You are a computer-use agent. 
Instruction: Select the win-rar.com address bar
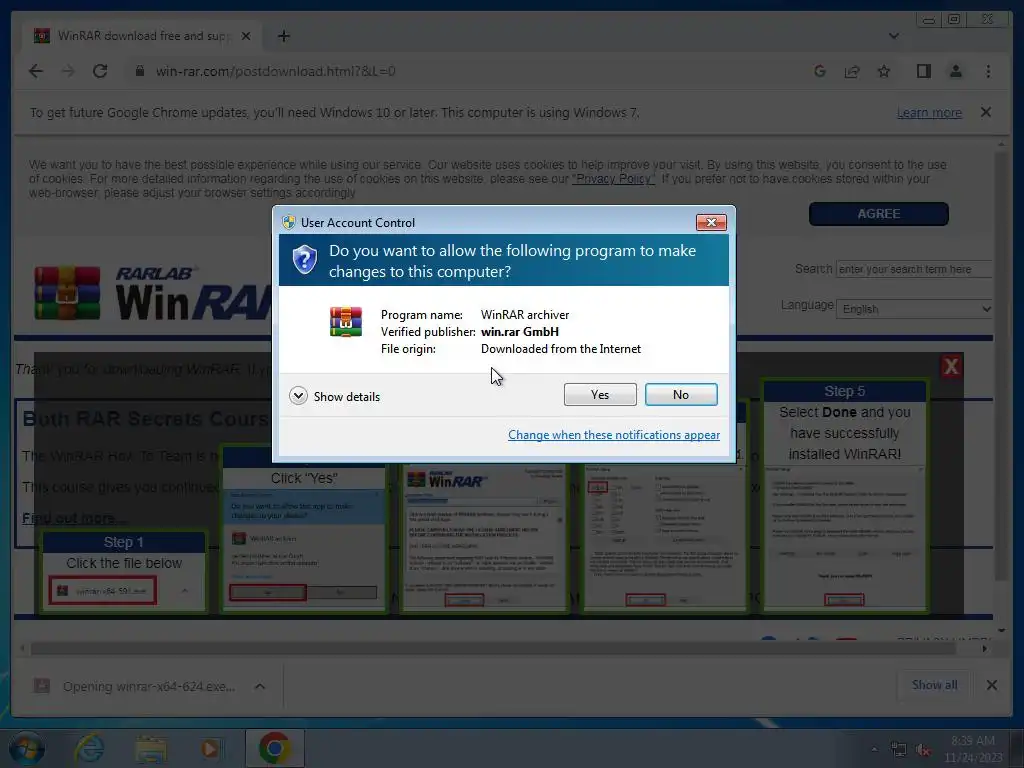click(275, 71)
